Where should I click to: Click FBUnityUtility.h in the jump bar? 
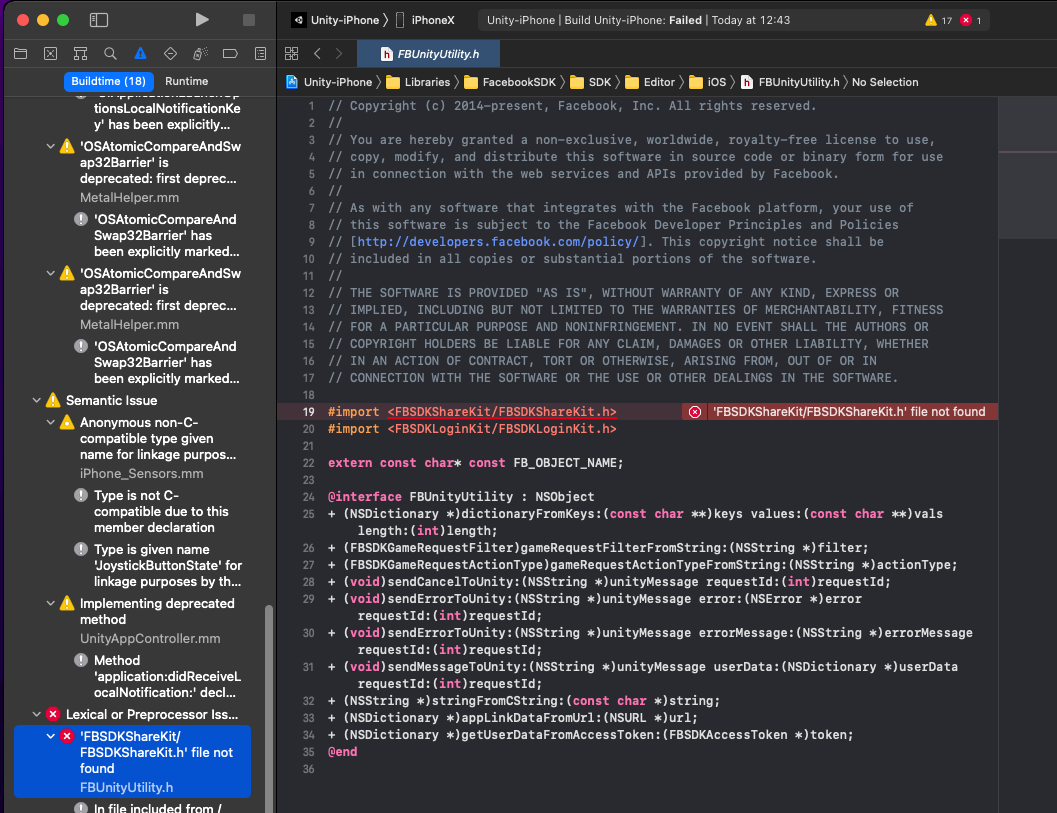point(790,82)
